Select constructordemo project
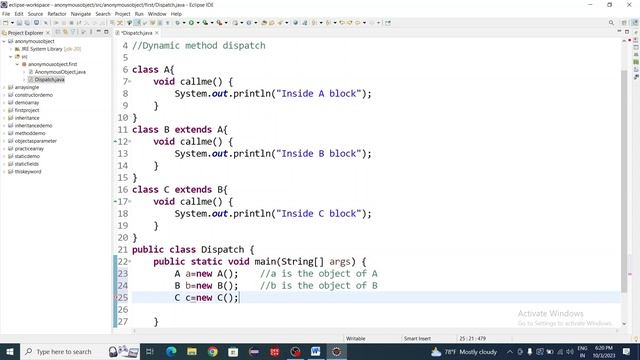This screenshot has width=640, height=360. click(34, 95)
